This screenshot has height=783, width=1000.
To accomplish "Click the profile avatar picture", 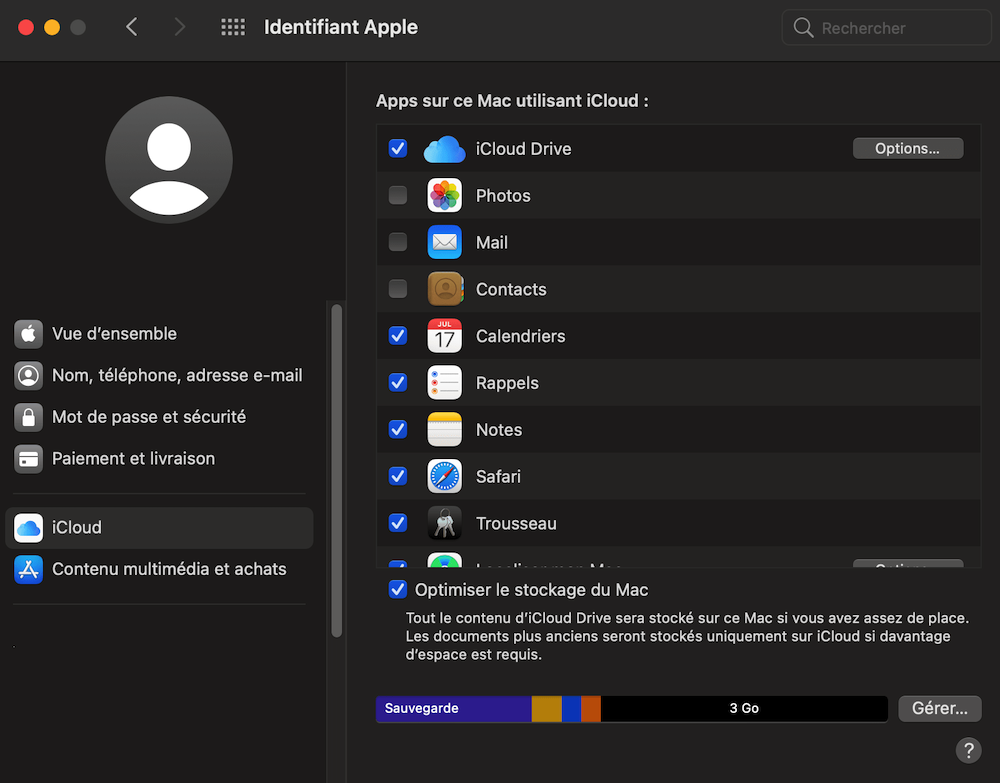I will click(x=169, y=160).
